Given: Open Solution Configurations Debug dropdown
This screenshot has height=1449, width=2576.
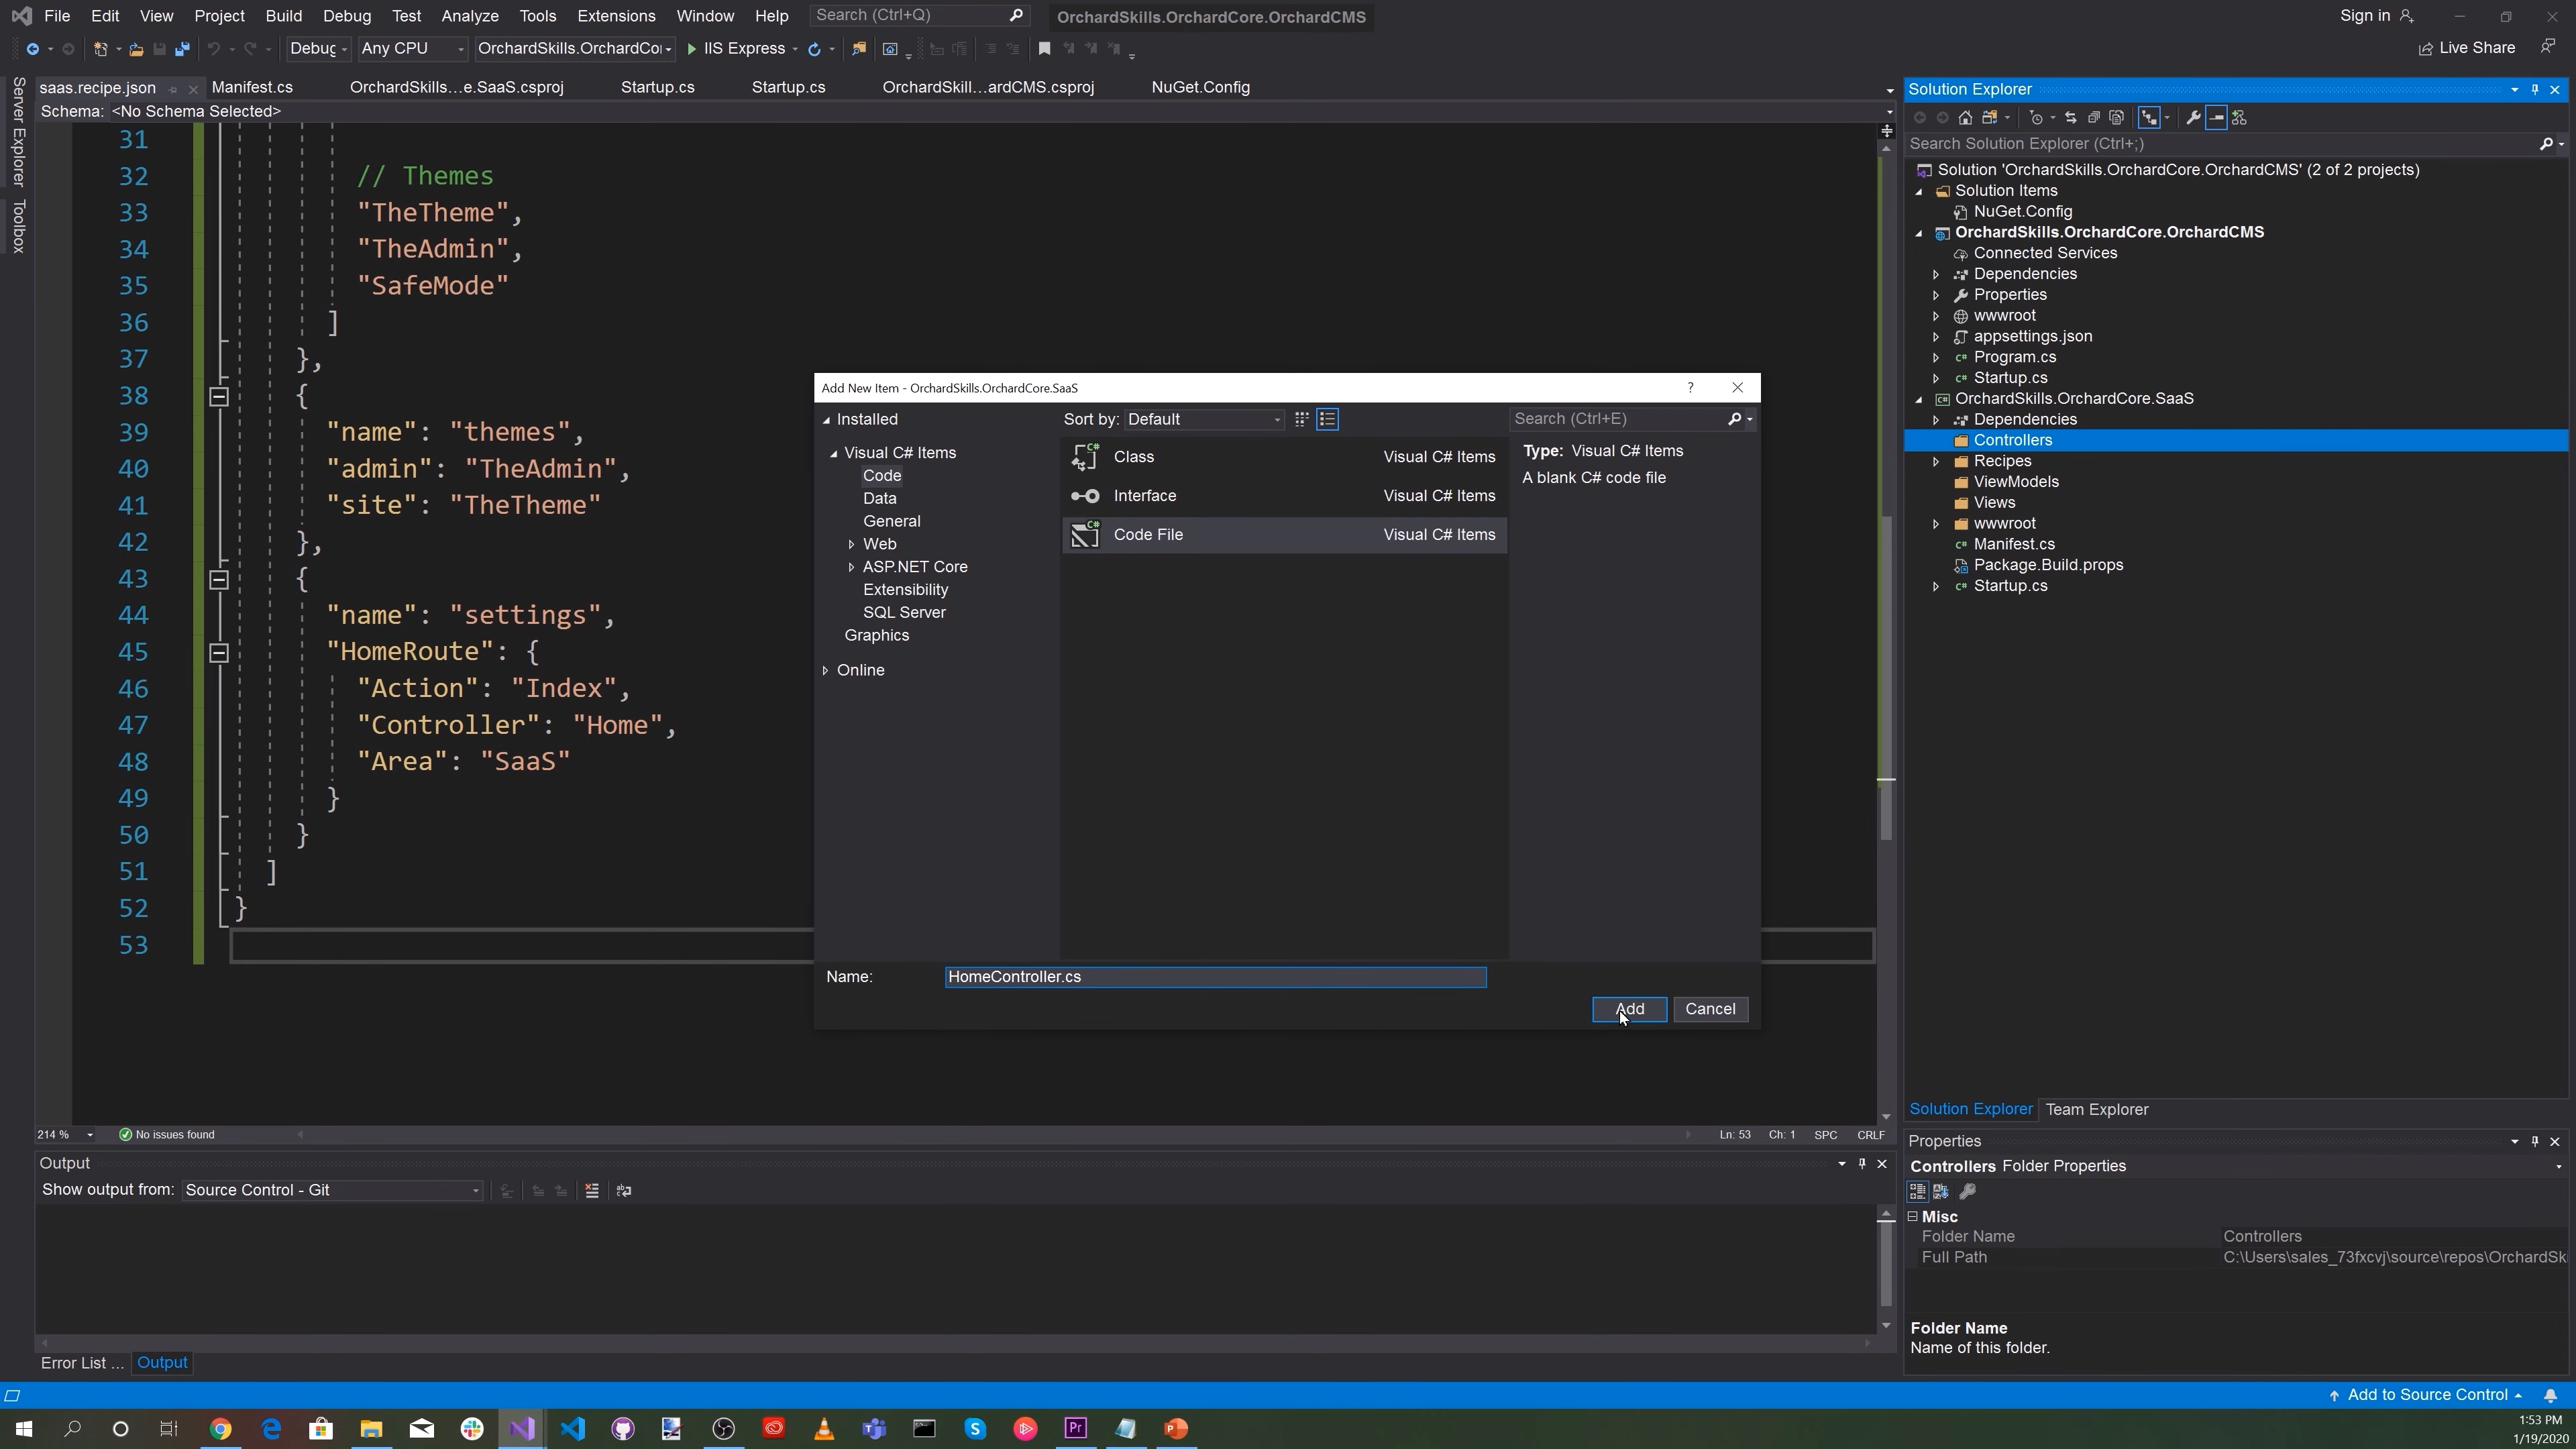Looking at the screenshot, I should 318,49.
